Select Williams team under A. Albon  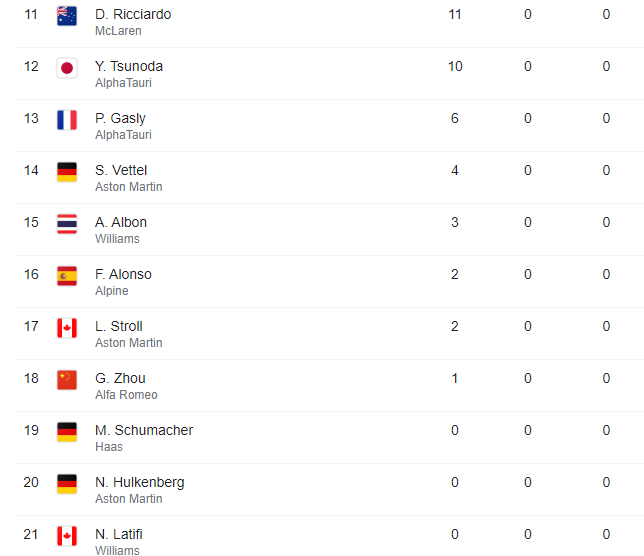click(117, 239)
